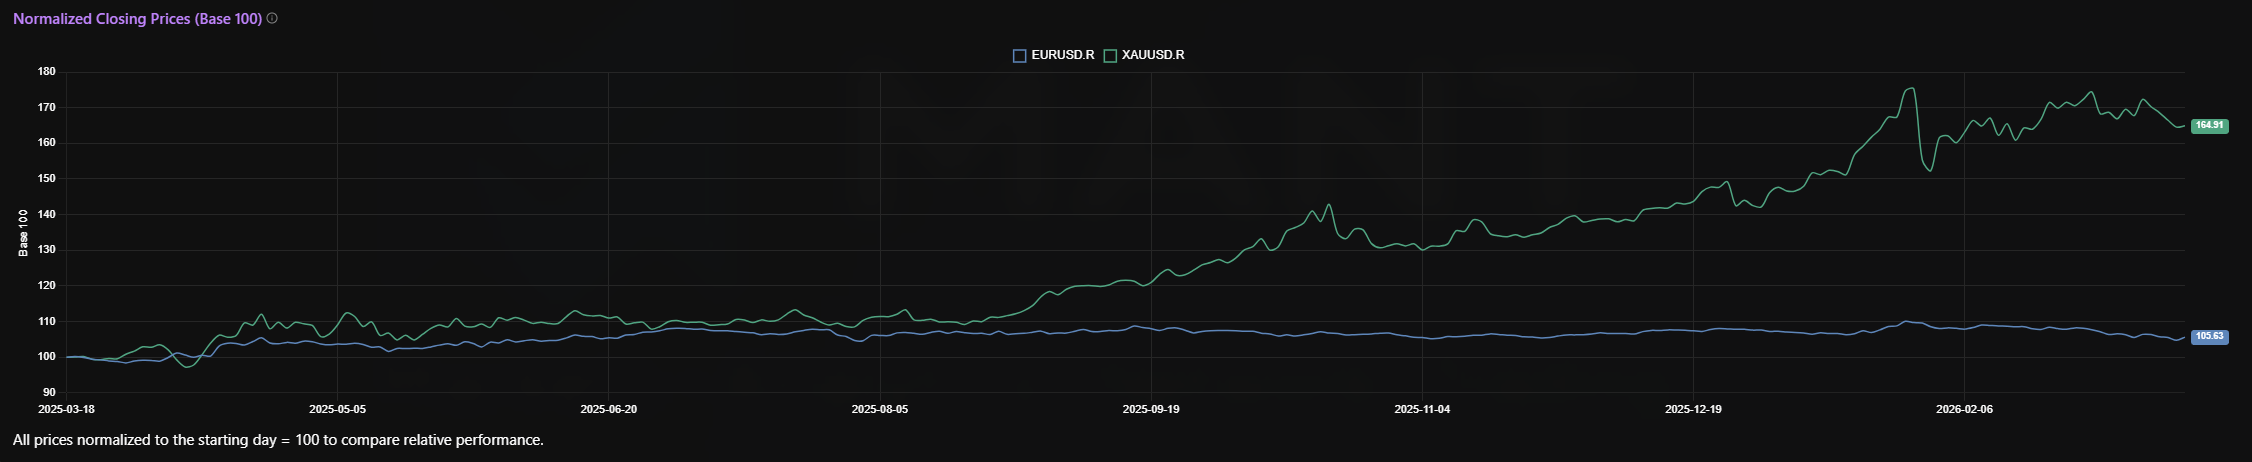Image resolution: width=2252 pixels, height=462 pixels.
Task: Toggle the EURUSD.R series via its legend label
Action: 1062,55
